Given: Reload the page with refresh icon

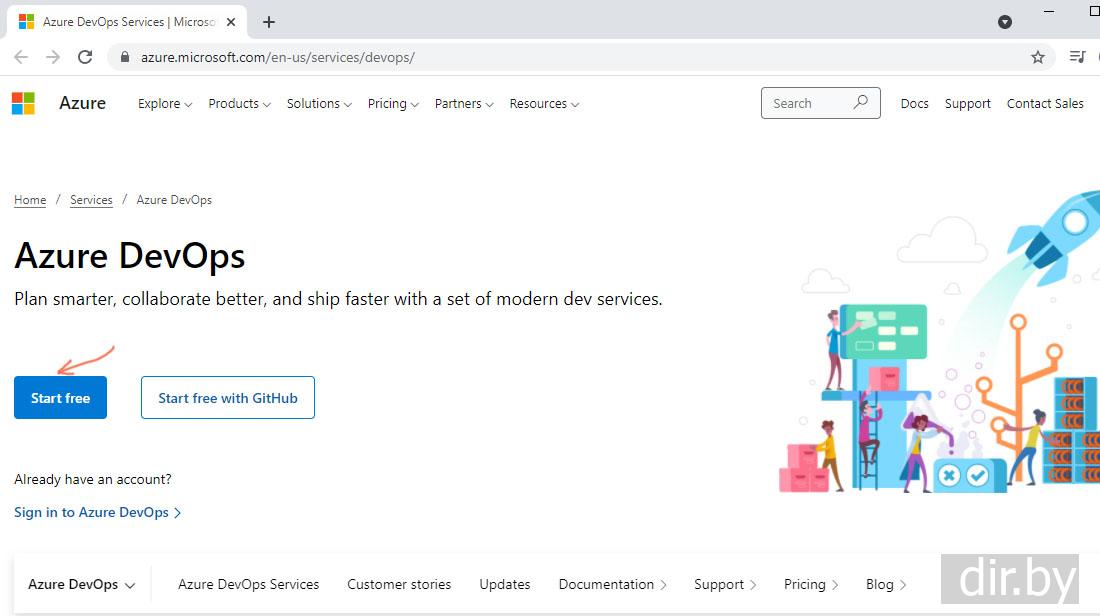Looking at the screenshot, I should tap(85, 57).
